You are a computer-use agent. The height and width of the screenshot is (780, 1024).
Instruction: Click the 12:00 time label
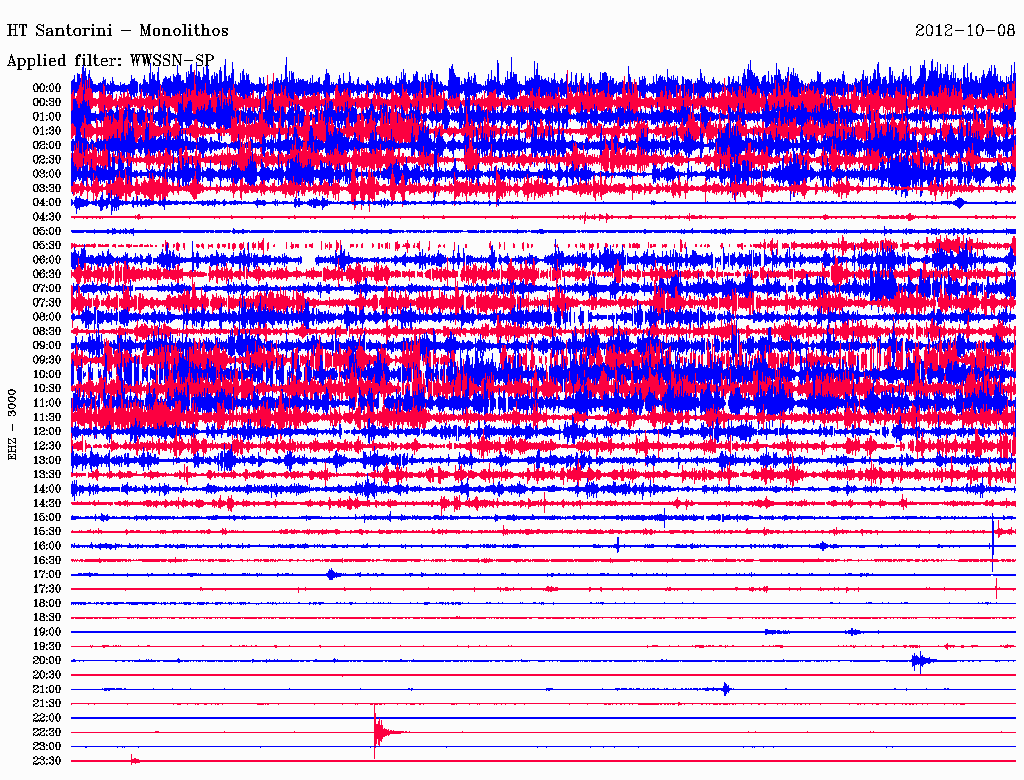tap(47, 432)
